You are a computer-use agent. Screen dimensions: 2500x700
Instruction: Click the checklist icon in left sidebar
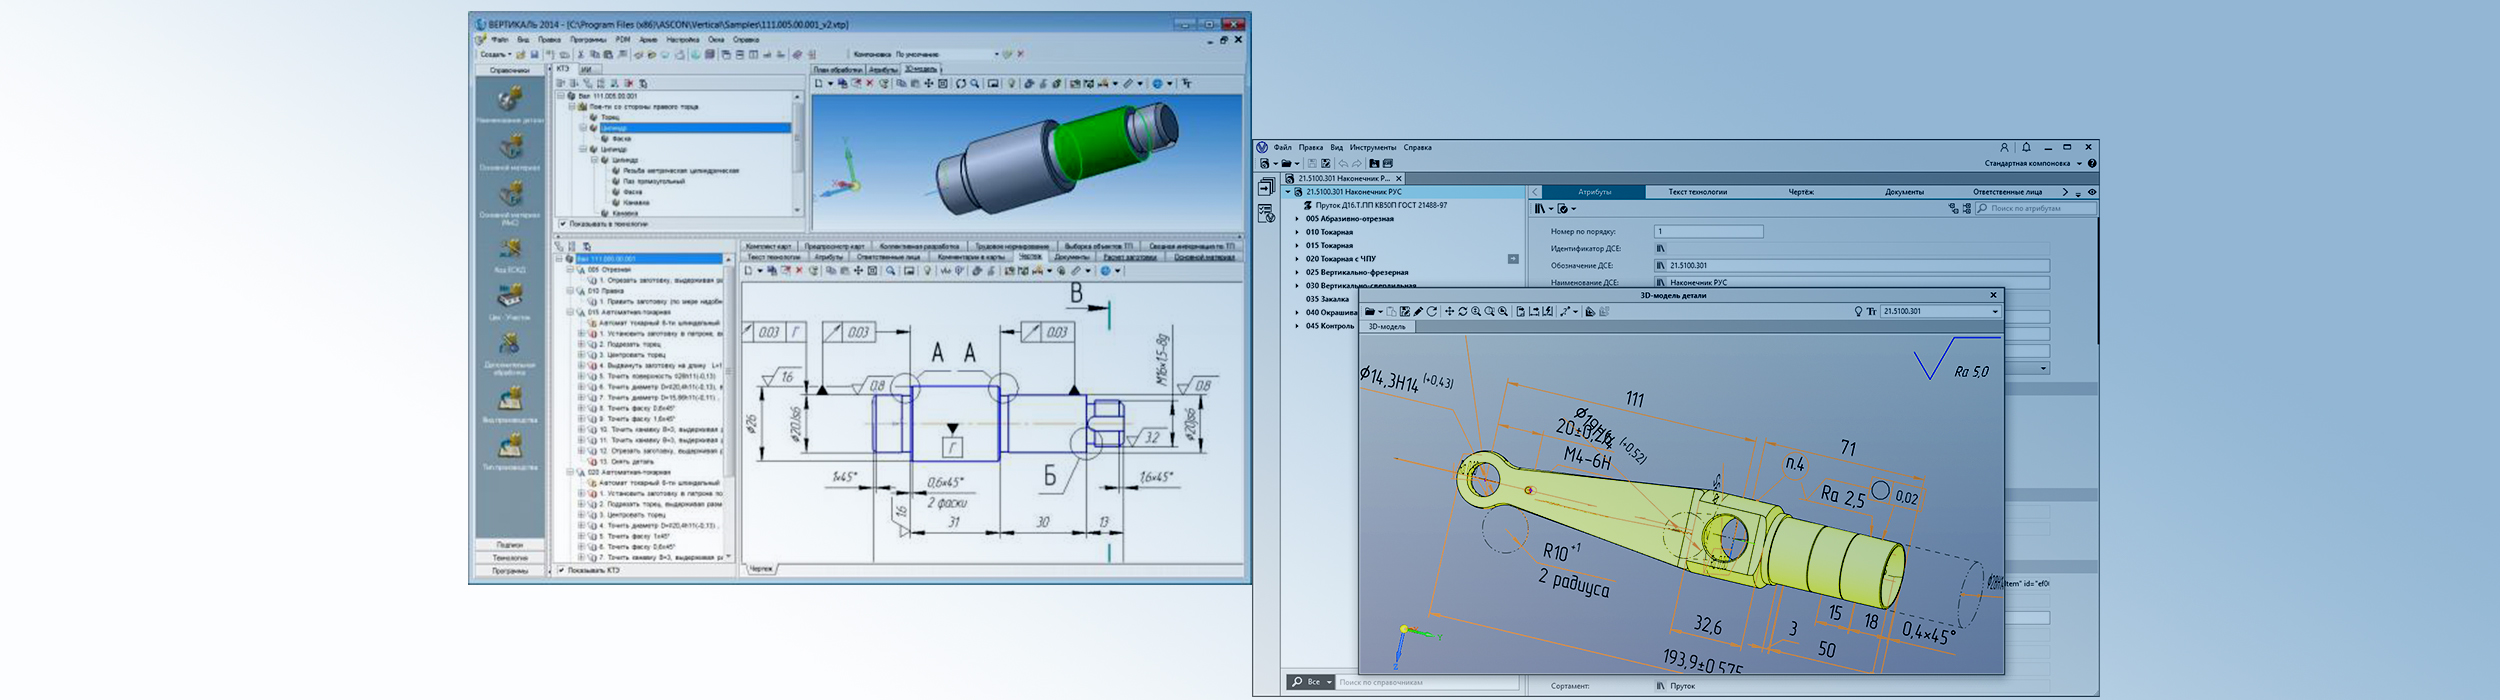[1266, 213]
